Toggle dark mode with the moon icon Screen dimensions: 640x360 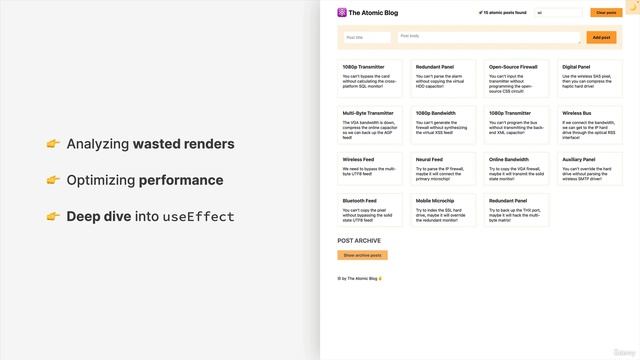click(x=633, y=7)
